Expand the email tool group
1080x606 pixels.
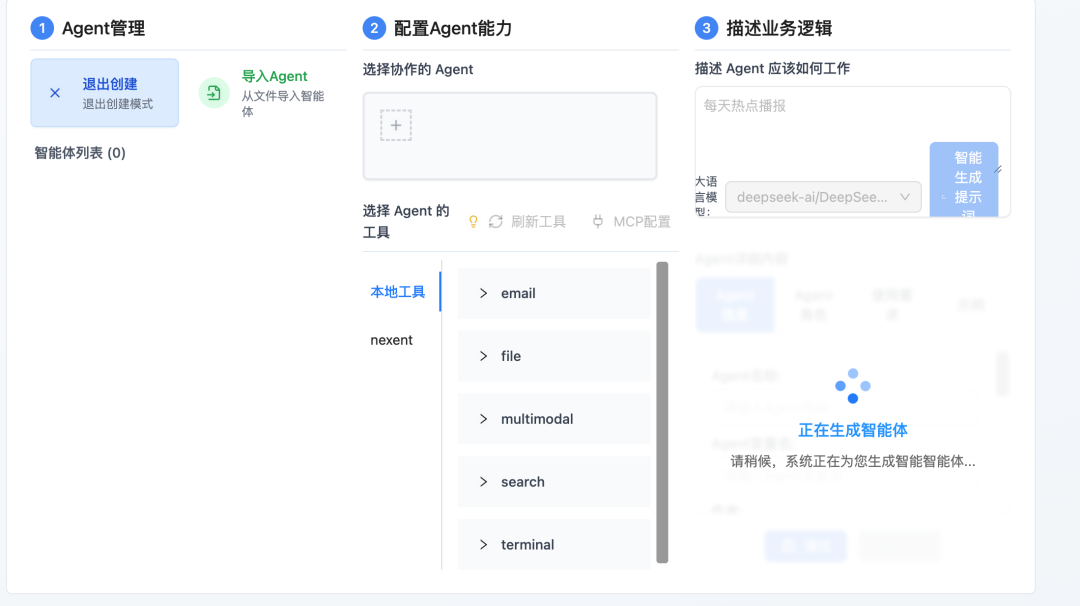point(554,293)
